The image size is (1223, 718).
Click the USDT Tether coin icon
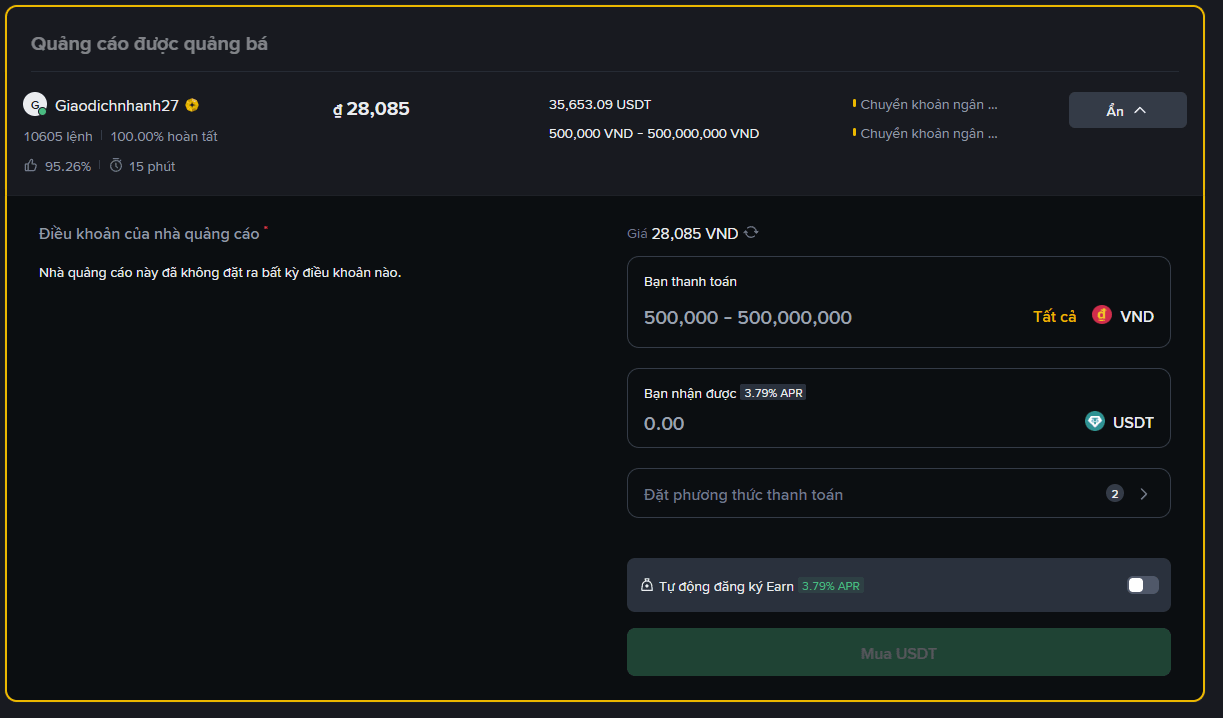coord(1095,422)
